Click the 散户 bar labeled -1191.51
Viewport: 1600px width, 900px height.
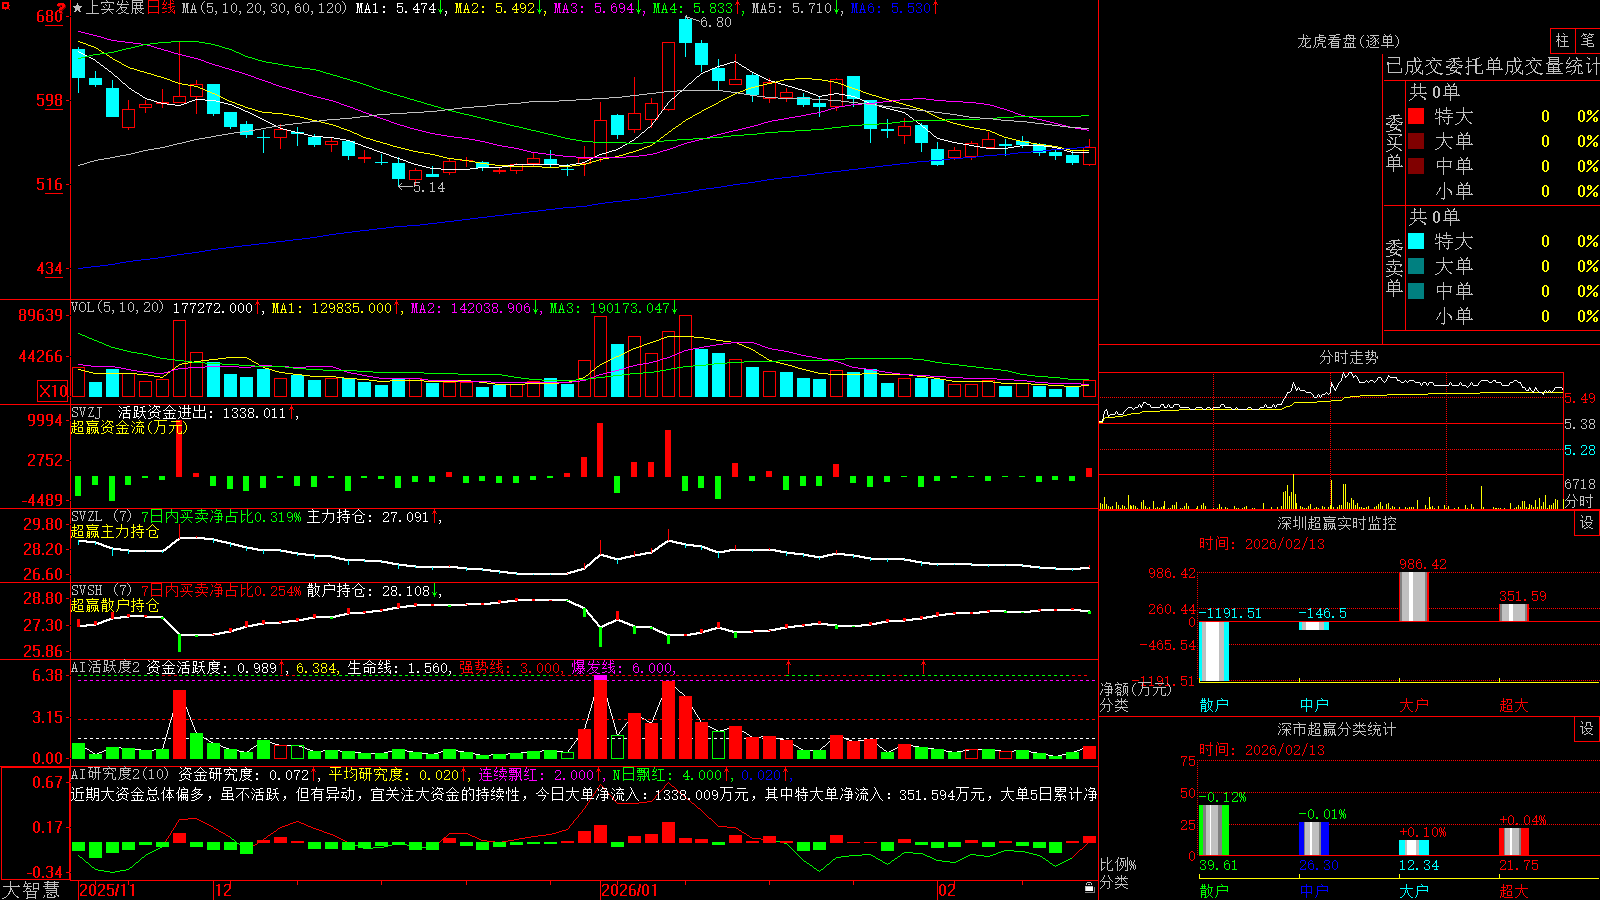click(x=1214, y=651)
